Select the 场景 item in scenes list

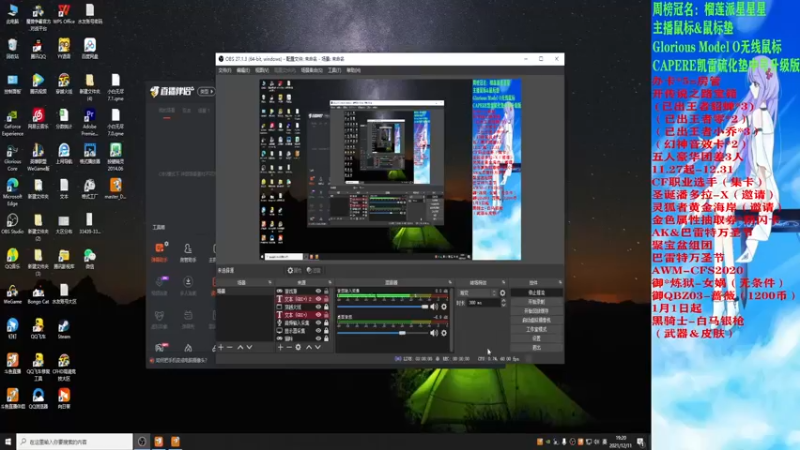(244, 291)
